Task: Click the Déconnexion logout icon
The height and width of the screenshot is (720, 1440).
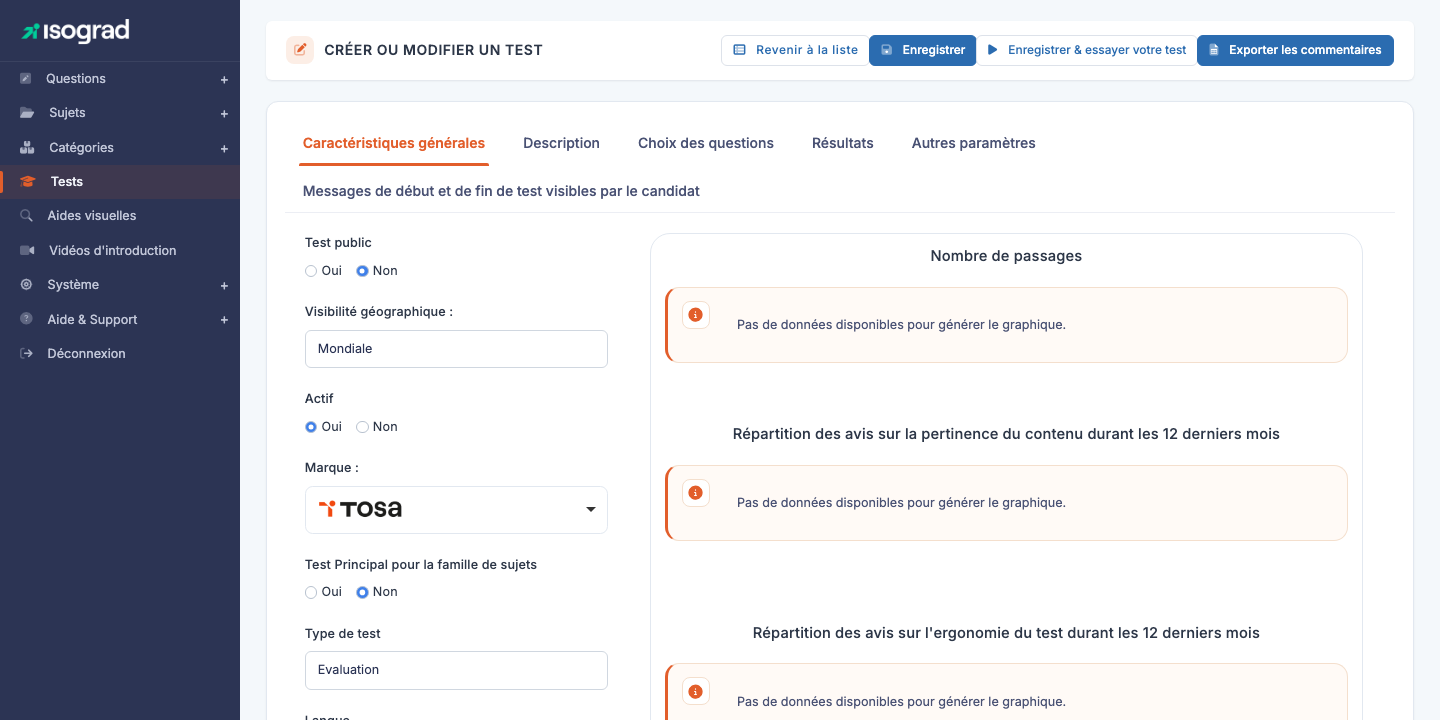Action: click(x=26, y=354)
